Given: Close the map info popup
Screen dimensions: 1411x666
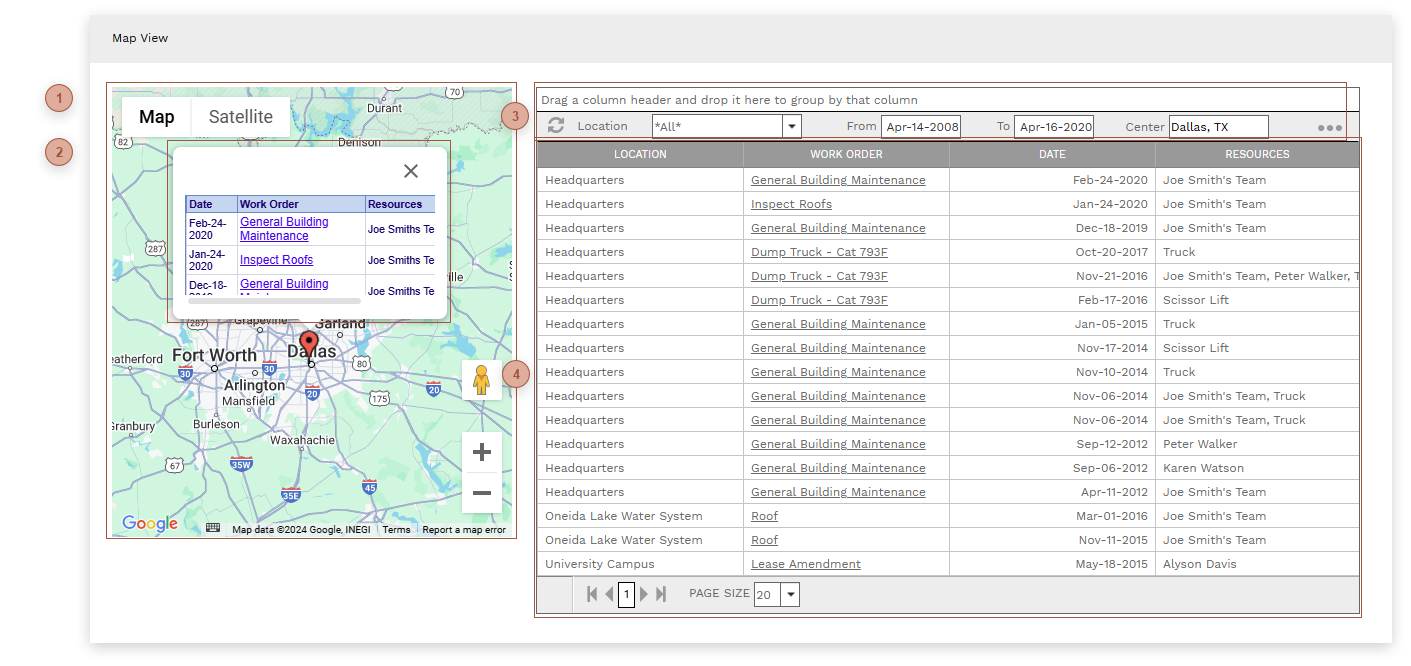Looking at the screenshot, I should [411, 170].
